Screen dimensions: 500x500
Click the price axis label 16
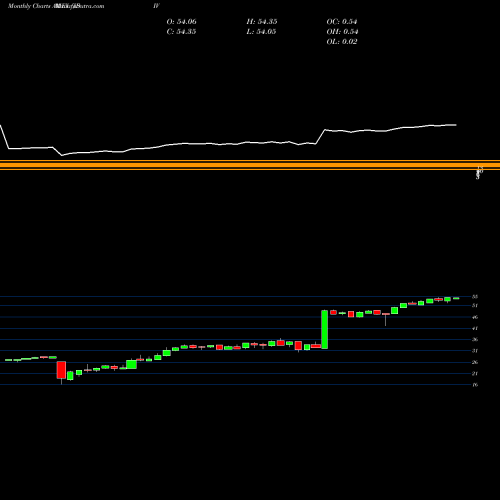pos(475,385)
